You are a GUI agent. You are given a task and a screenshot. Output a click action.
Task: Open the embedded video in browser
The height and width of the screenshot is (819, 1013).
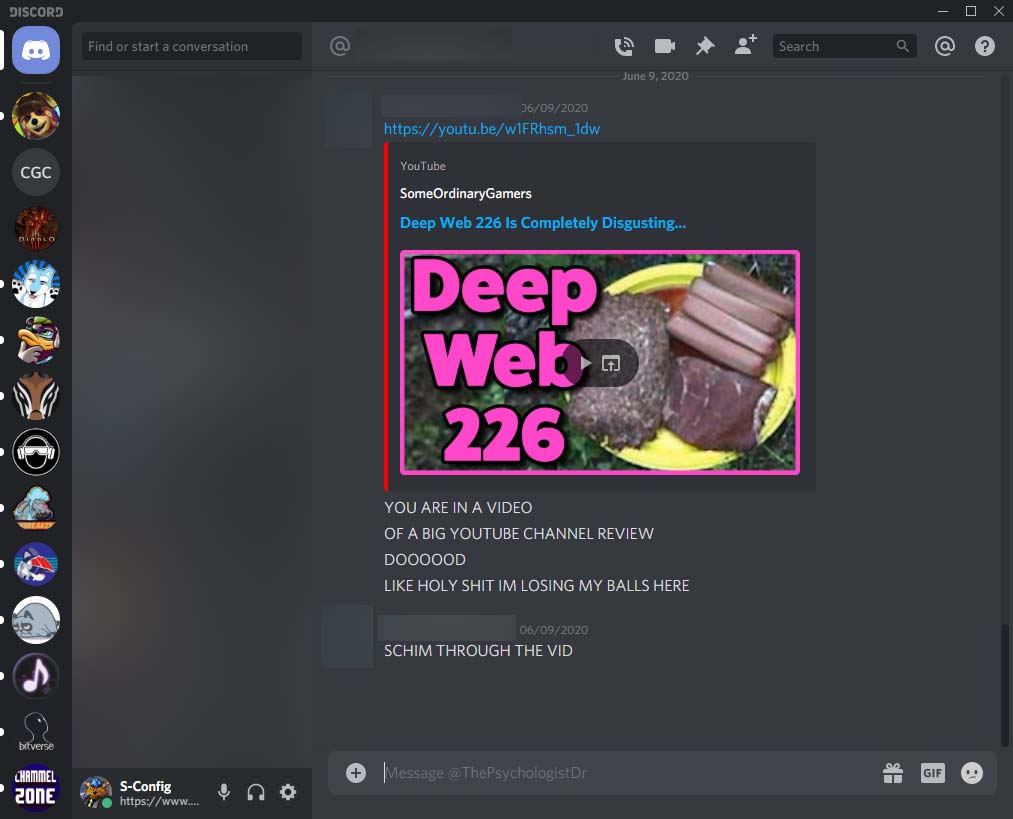pos(611,363)
